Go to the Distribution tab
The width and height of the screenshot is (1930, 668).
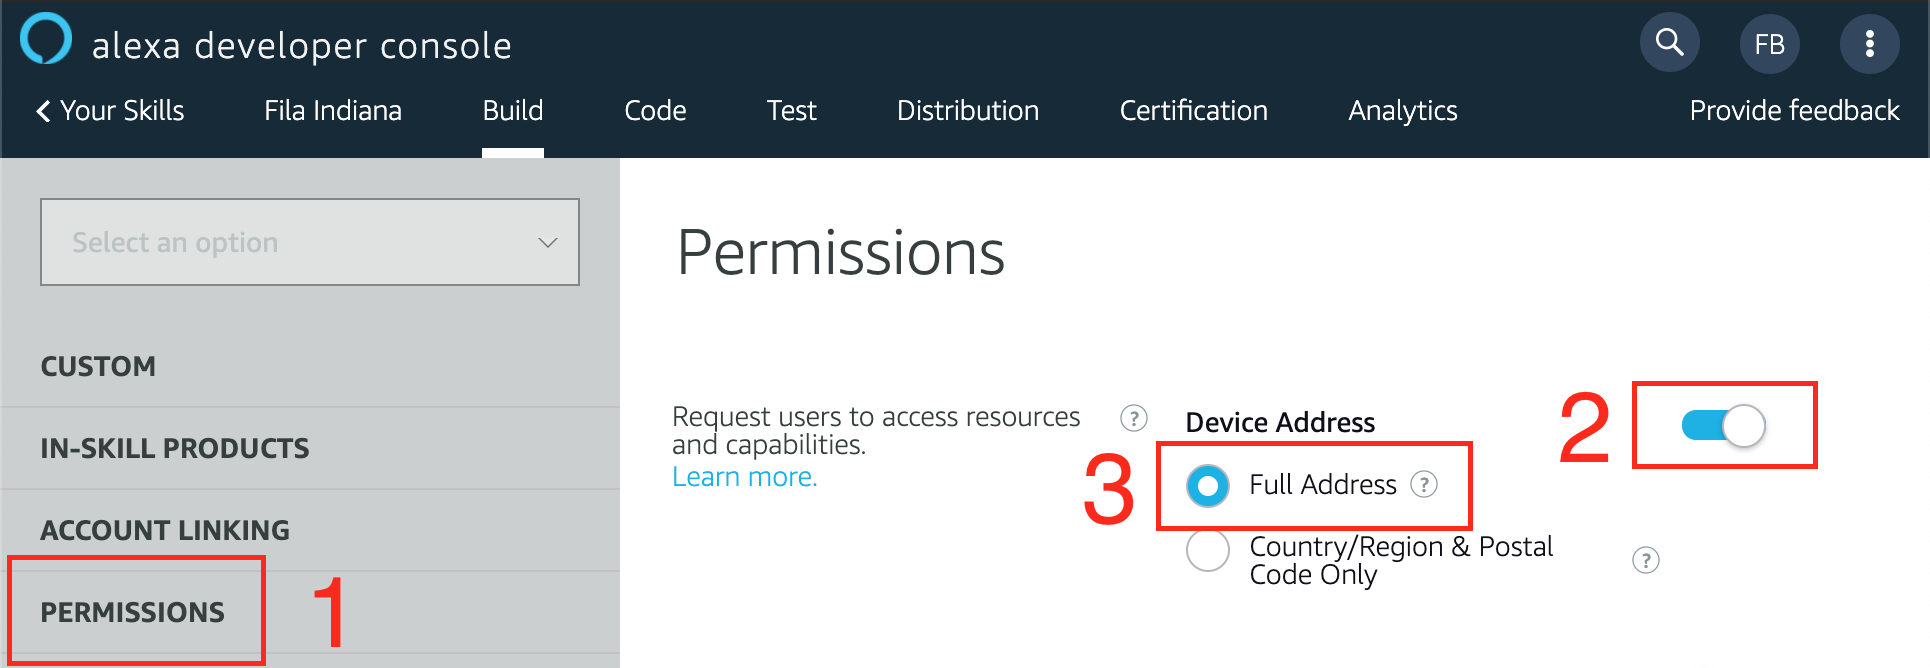[967, 111]
